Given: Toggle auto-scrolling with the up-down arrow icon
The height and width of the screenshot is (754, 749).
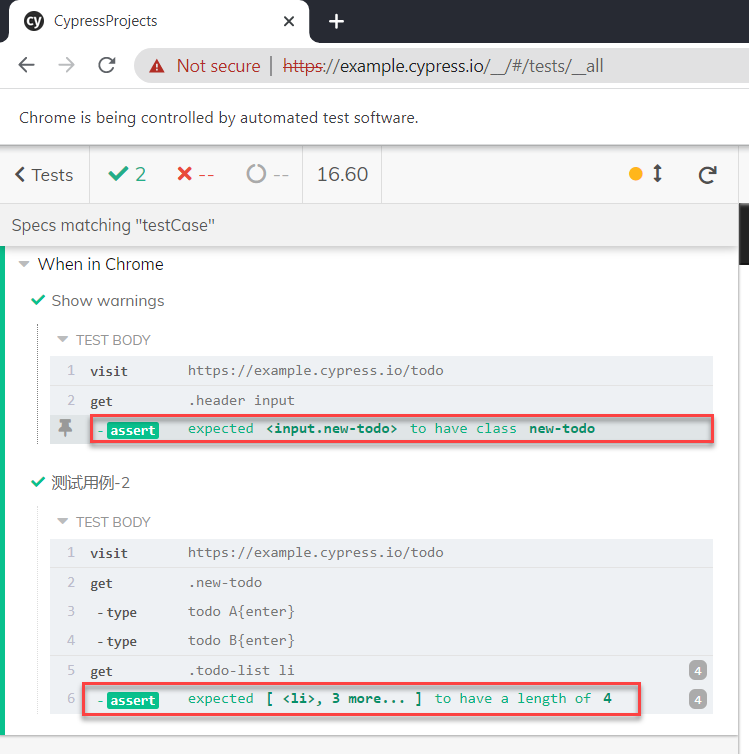Looking at the screenshot, I should 658,174.
